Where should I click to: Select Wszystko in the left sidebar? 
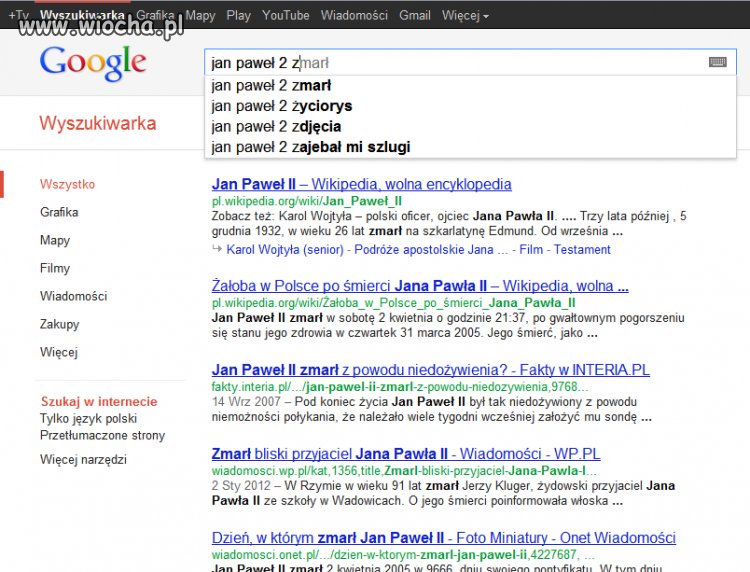click(x=67, y=184)
